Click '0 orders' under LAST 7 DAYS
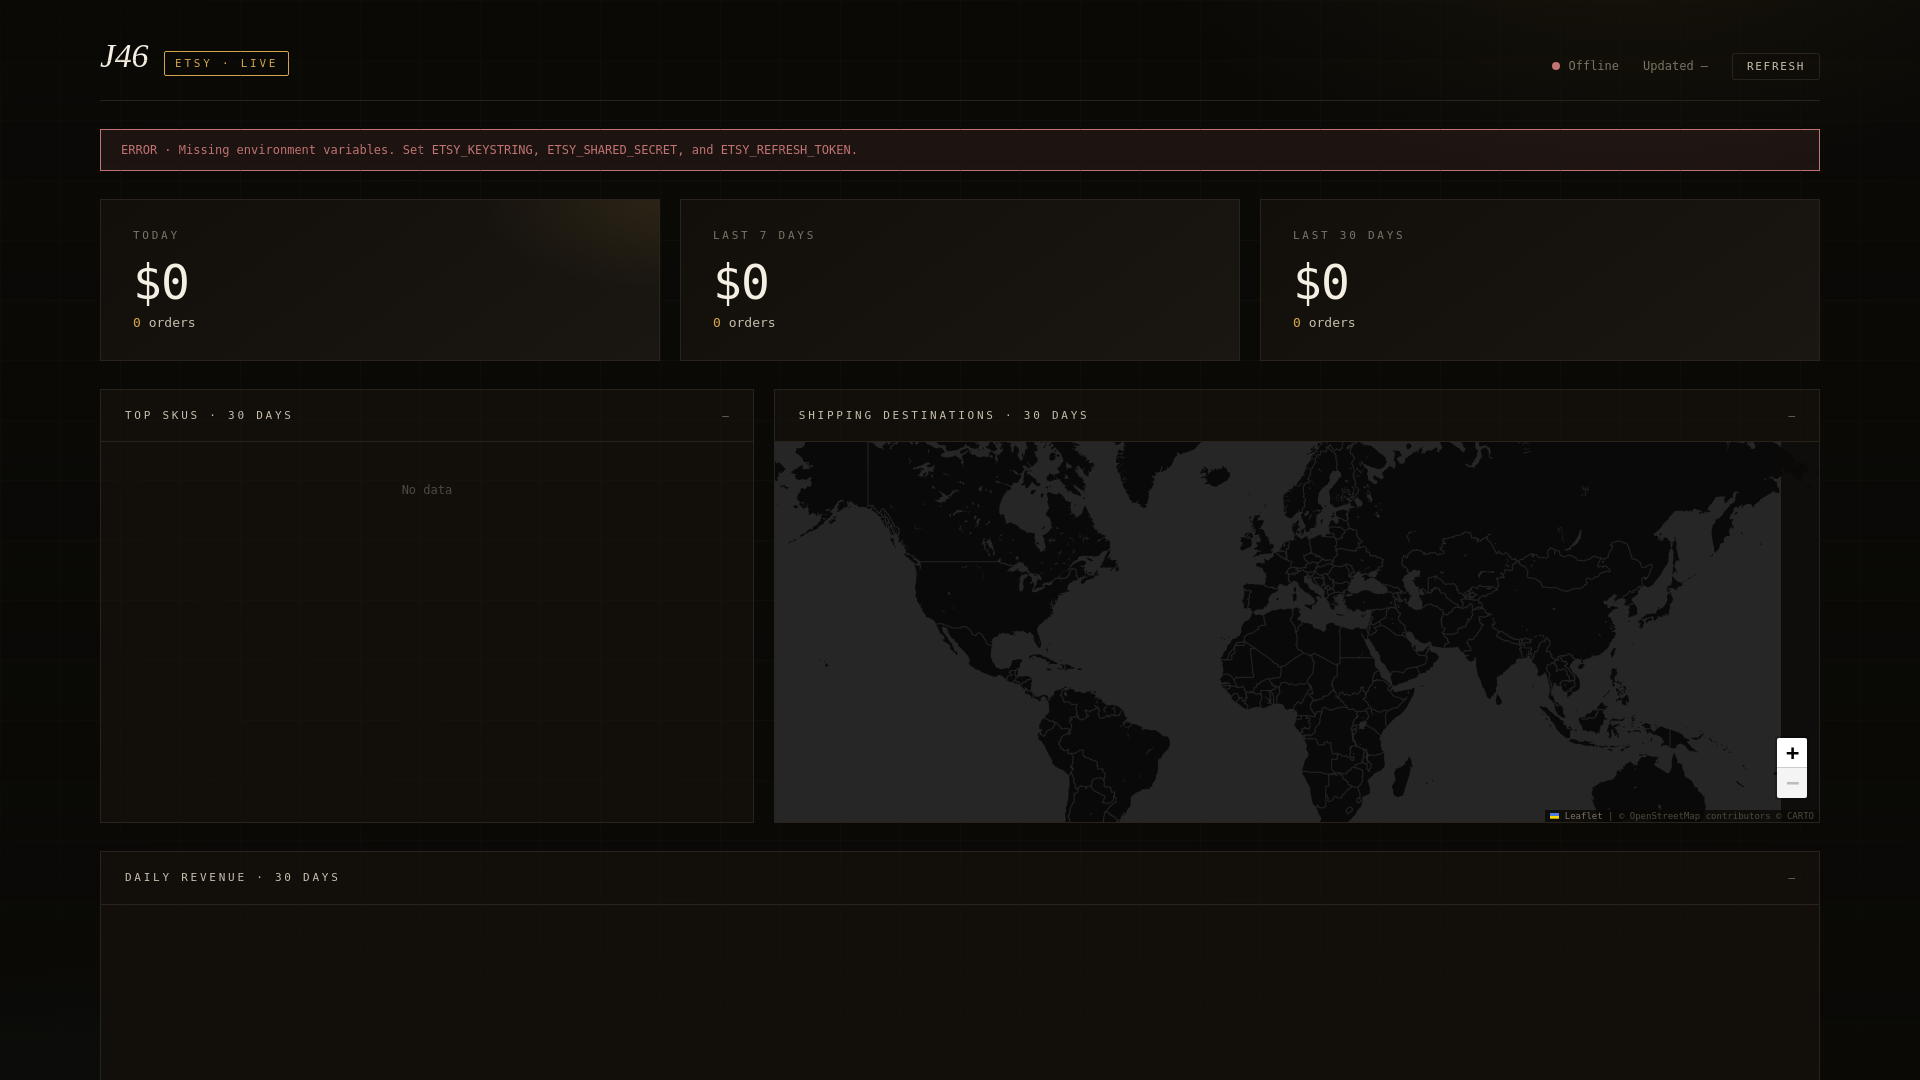The image size is (1920, 1080). 744,323
